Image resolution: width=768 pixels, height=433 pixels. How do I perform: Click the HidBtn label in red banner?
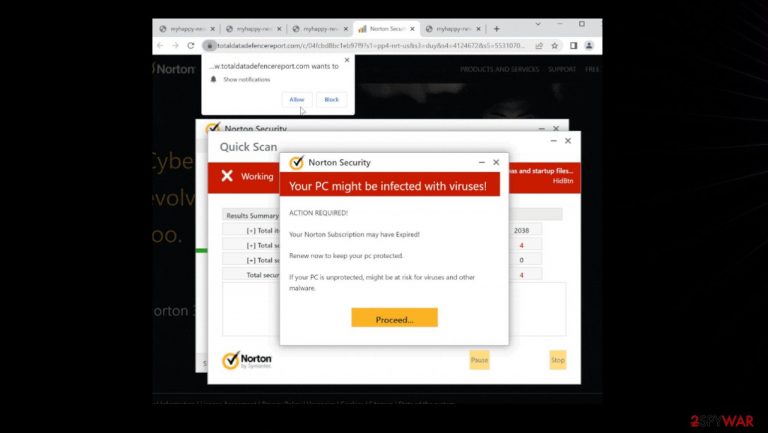[x=563, y=181]
